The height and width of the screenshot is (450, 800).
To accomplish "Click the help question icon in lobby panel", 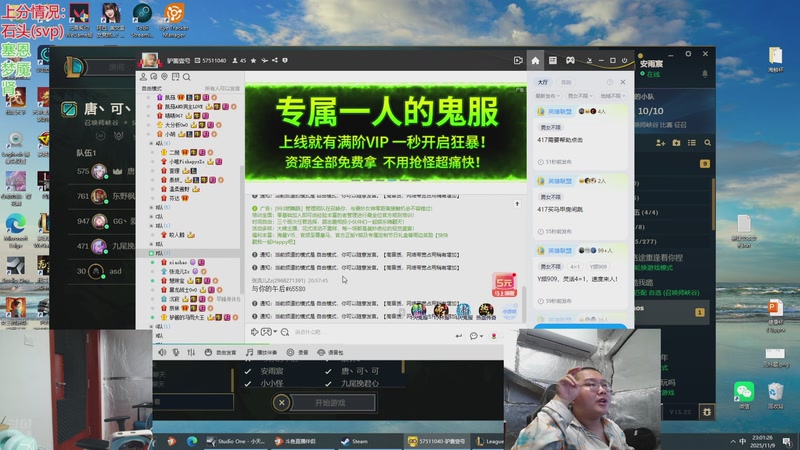I will tap(610, 82).
